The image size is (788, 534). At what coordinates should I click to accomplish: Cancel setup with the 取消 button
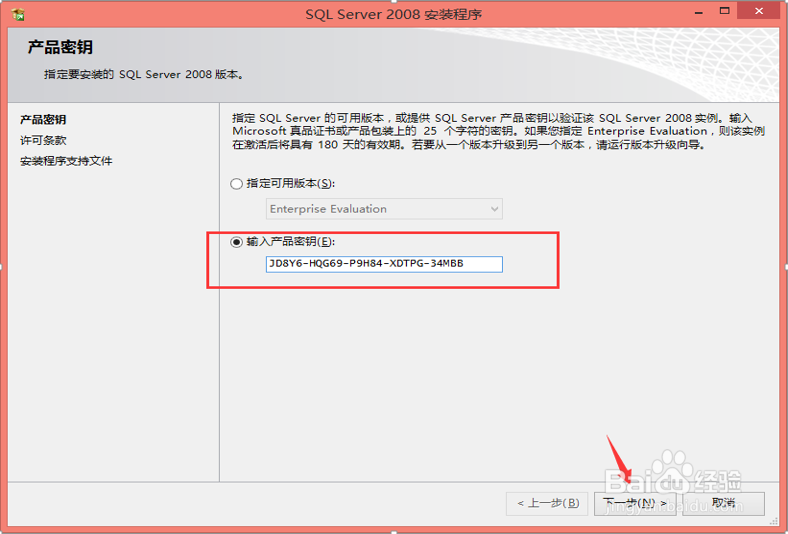(724, 503)
